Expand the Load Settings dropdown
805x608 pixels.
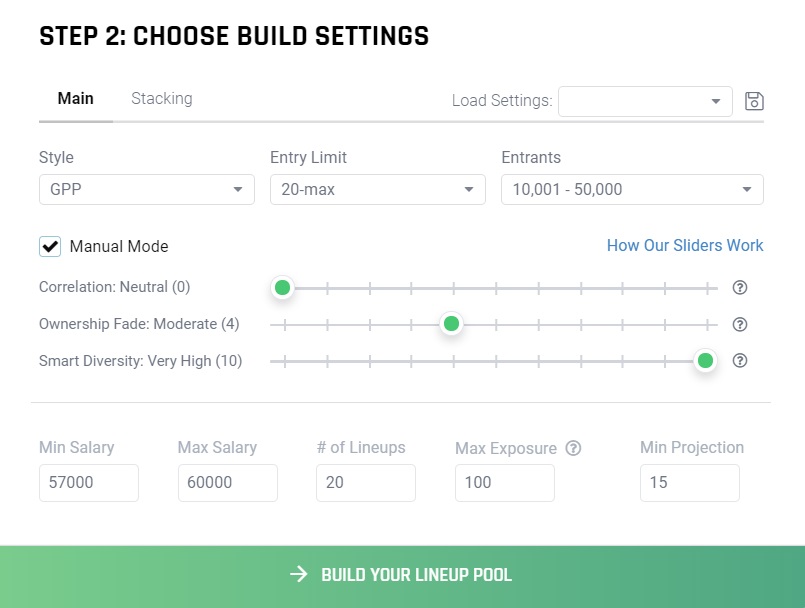tap(644, 101)
